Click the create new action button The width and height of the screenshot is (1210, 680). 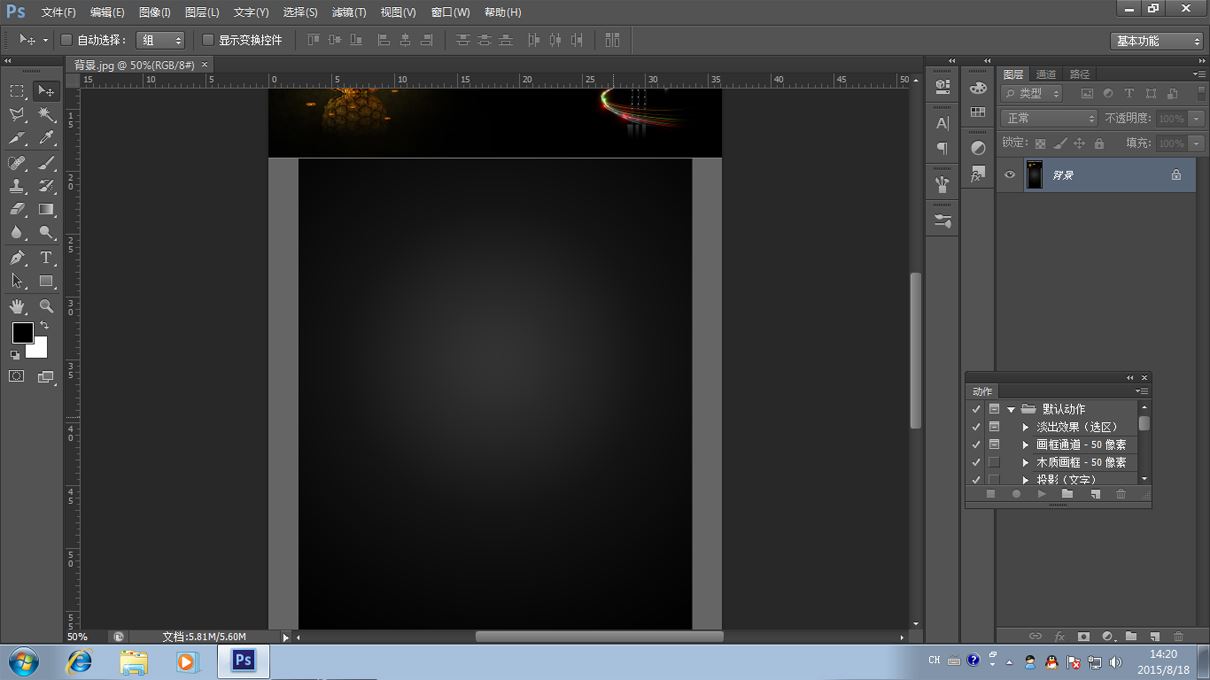point(1095,494)
